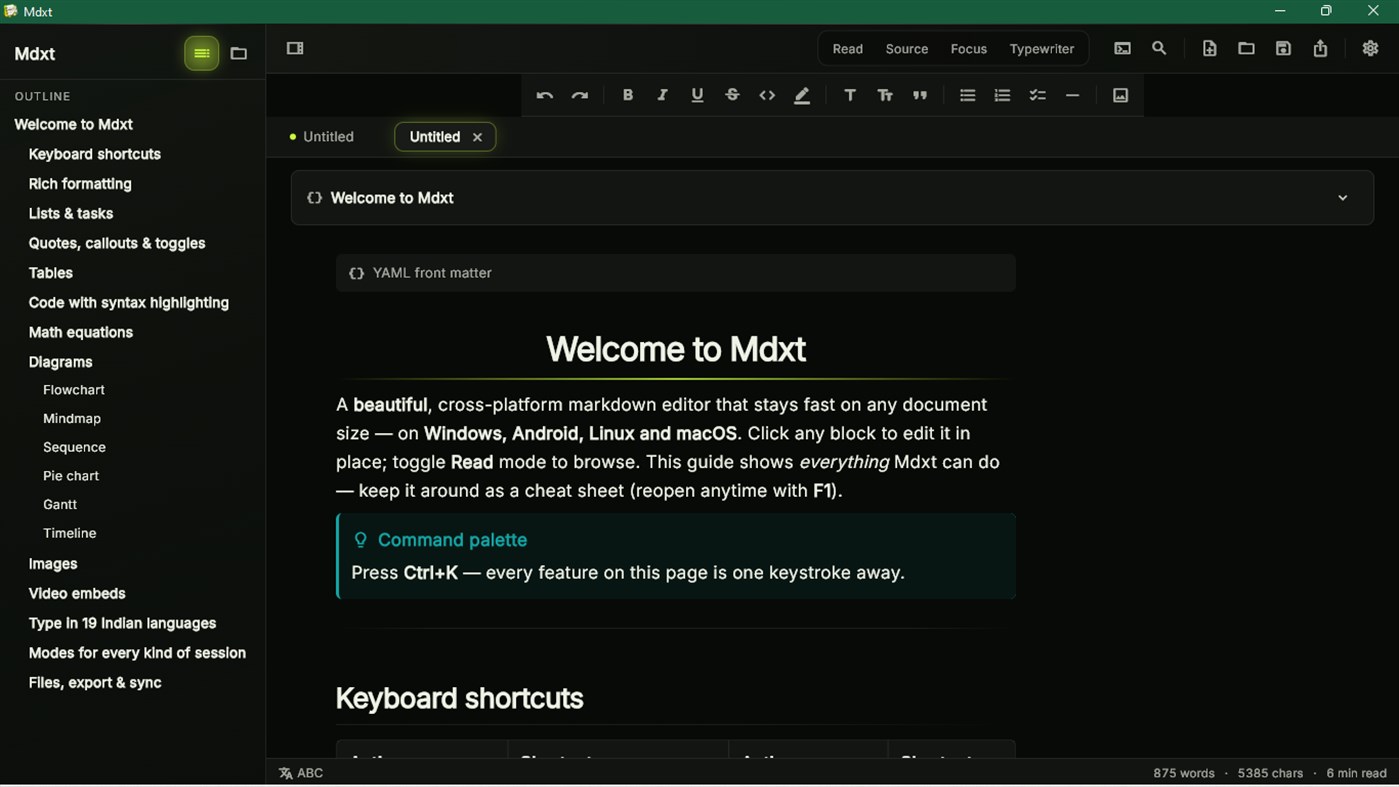
Task: Go to Sequence in outline
Action: pos(75,448)
